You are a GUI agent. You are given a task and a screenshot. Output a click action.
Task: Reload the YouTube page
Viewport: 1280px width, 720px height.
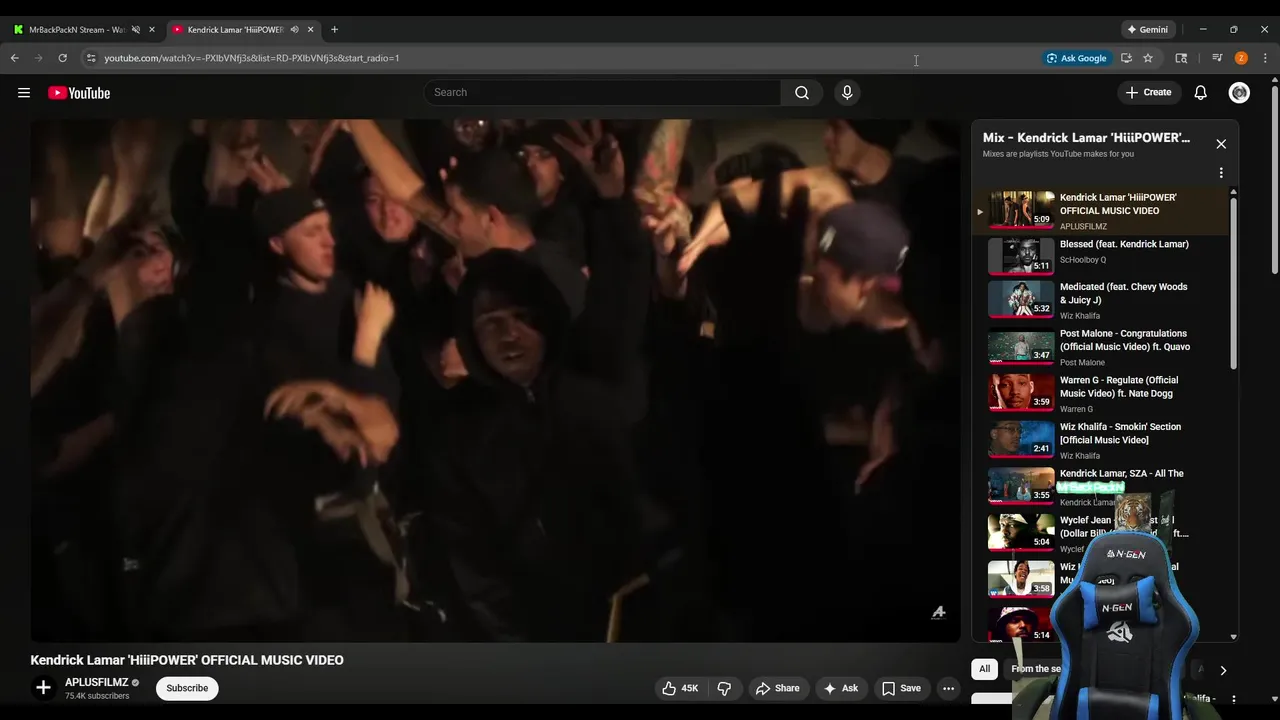coord(62,58)
